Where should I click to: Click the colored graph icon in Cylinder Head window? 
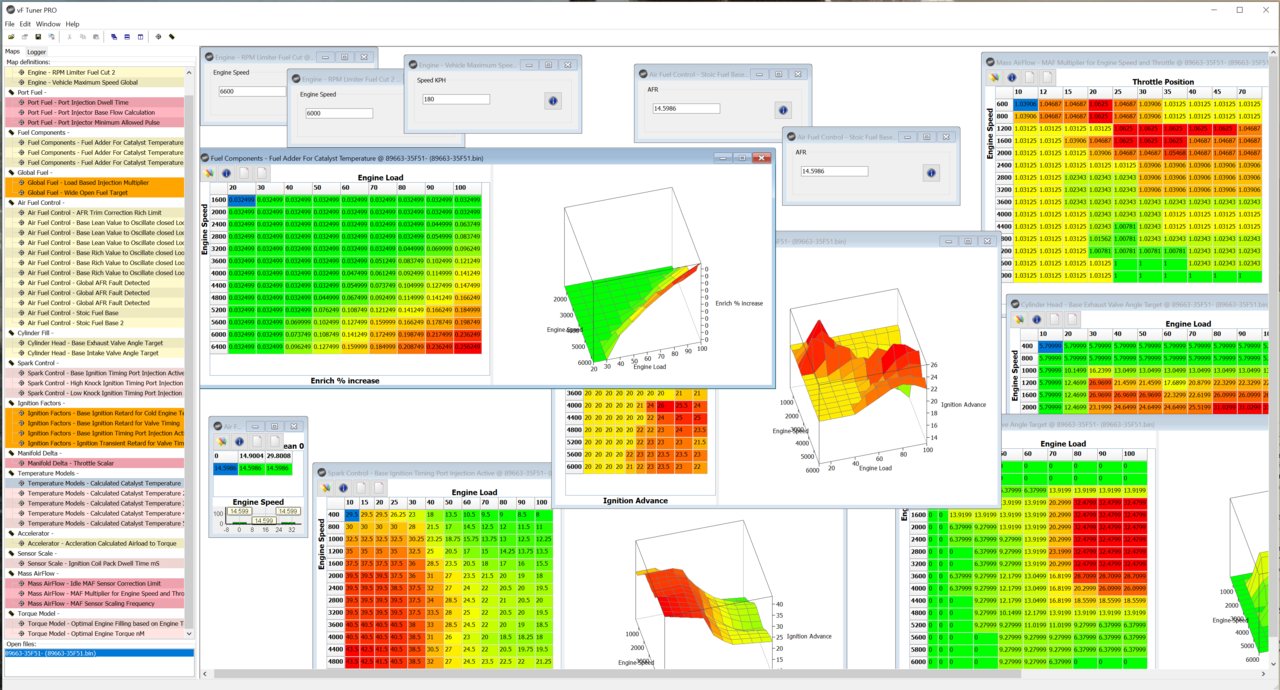(x=1020, y=318)
